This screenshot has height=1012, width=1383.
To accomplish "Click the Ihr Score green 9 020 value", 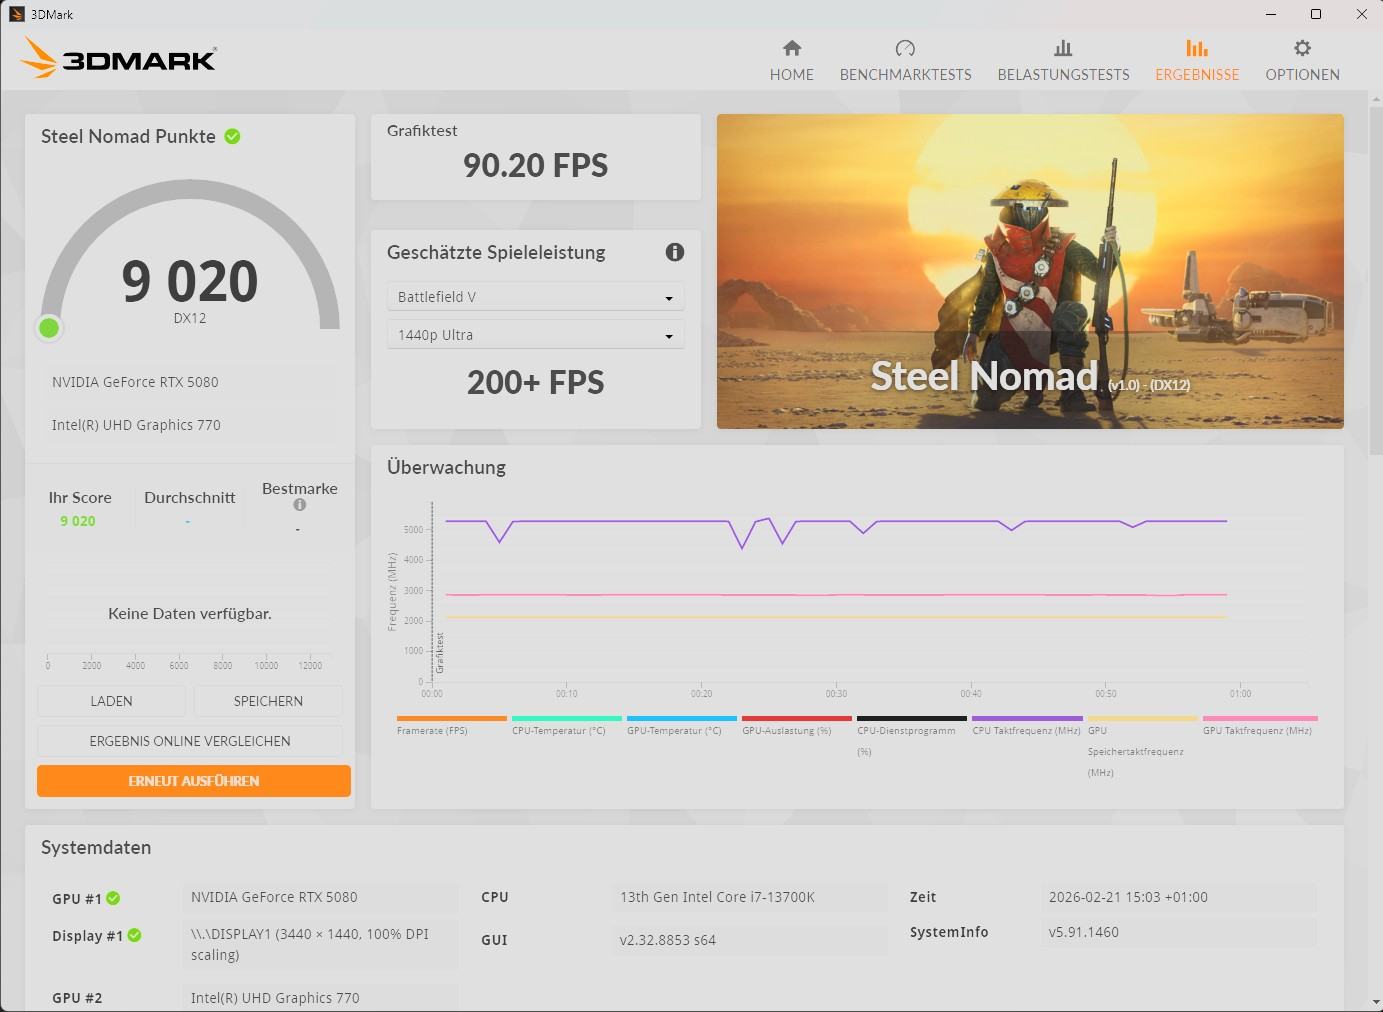I will [x=78, y=521].
